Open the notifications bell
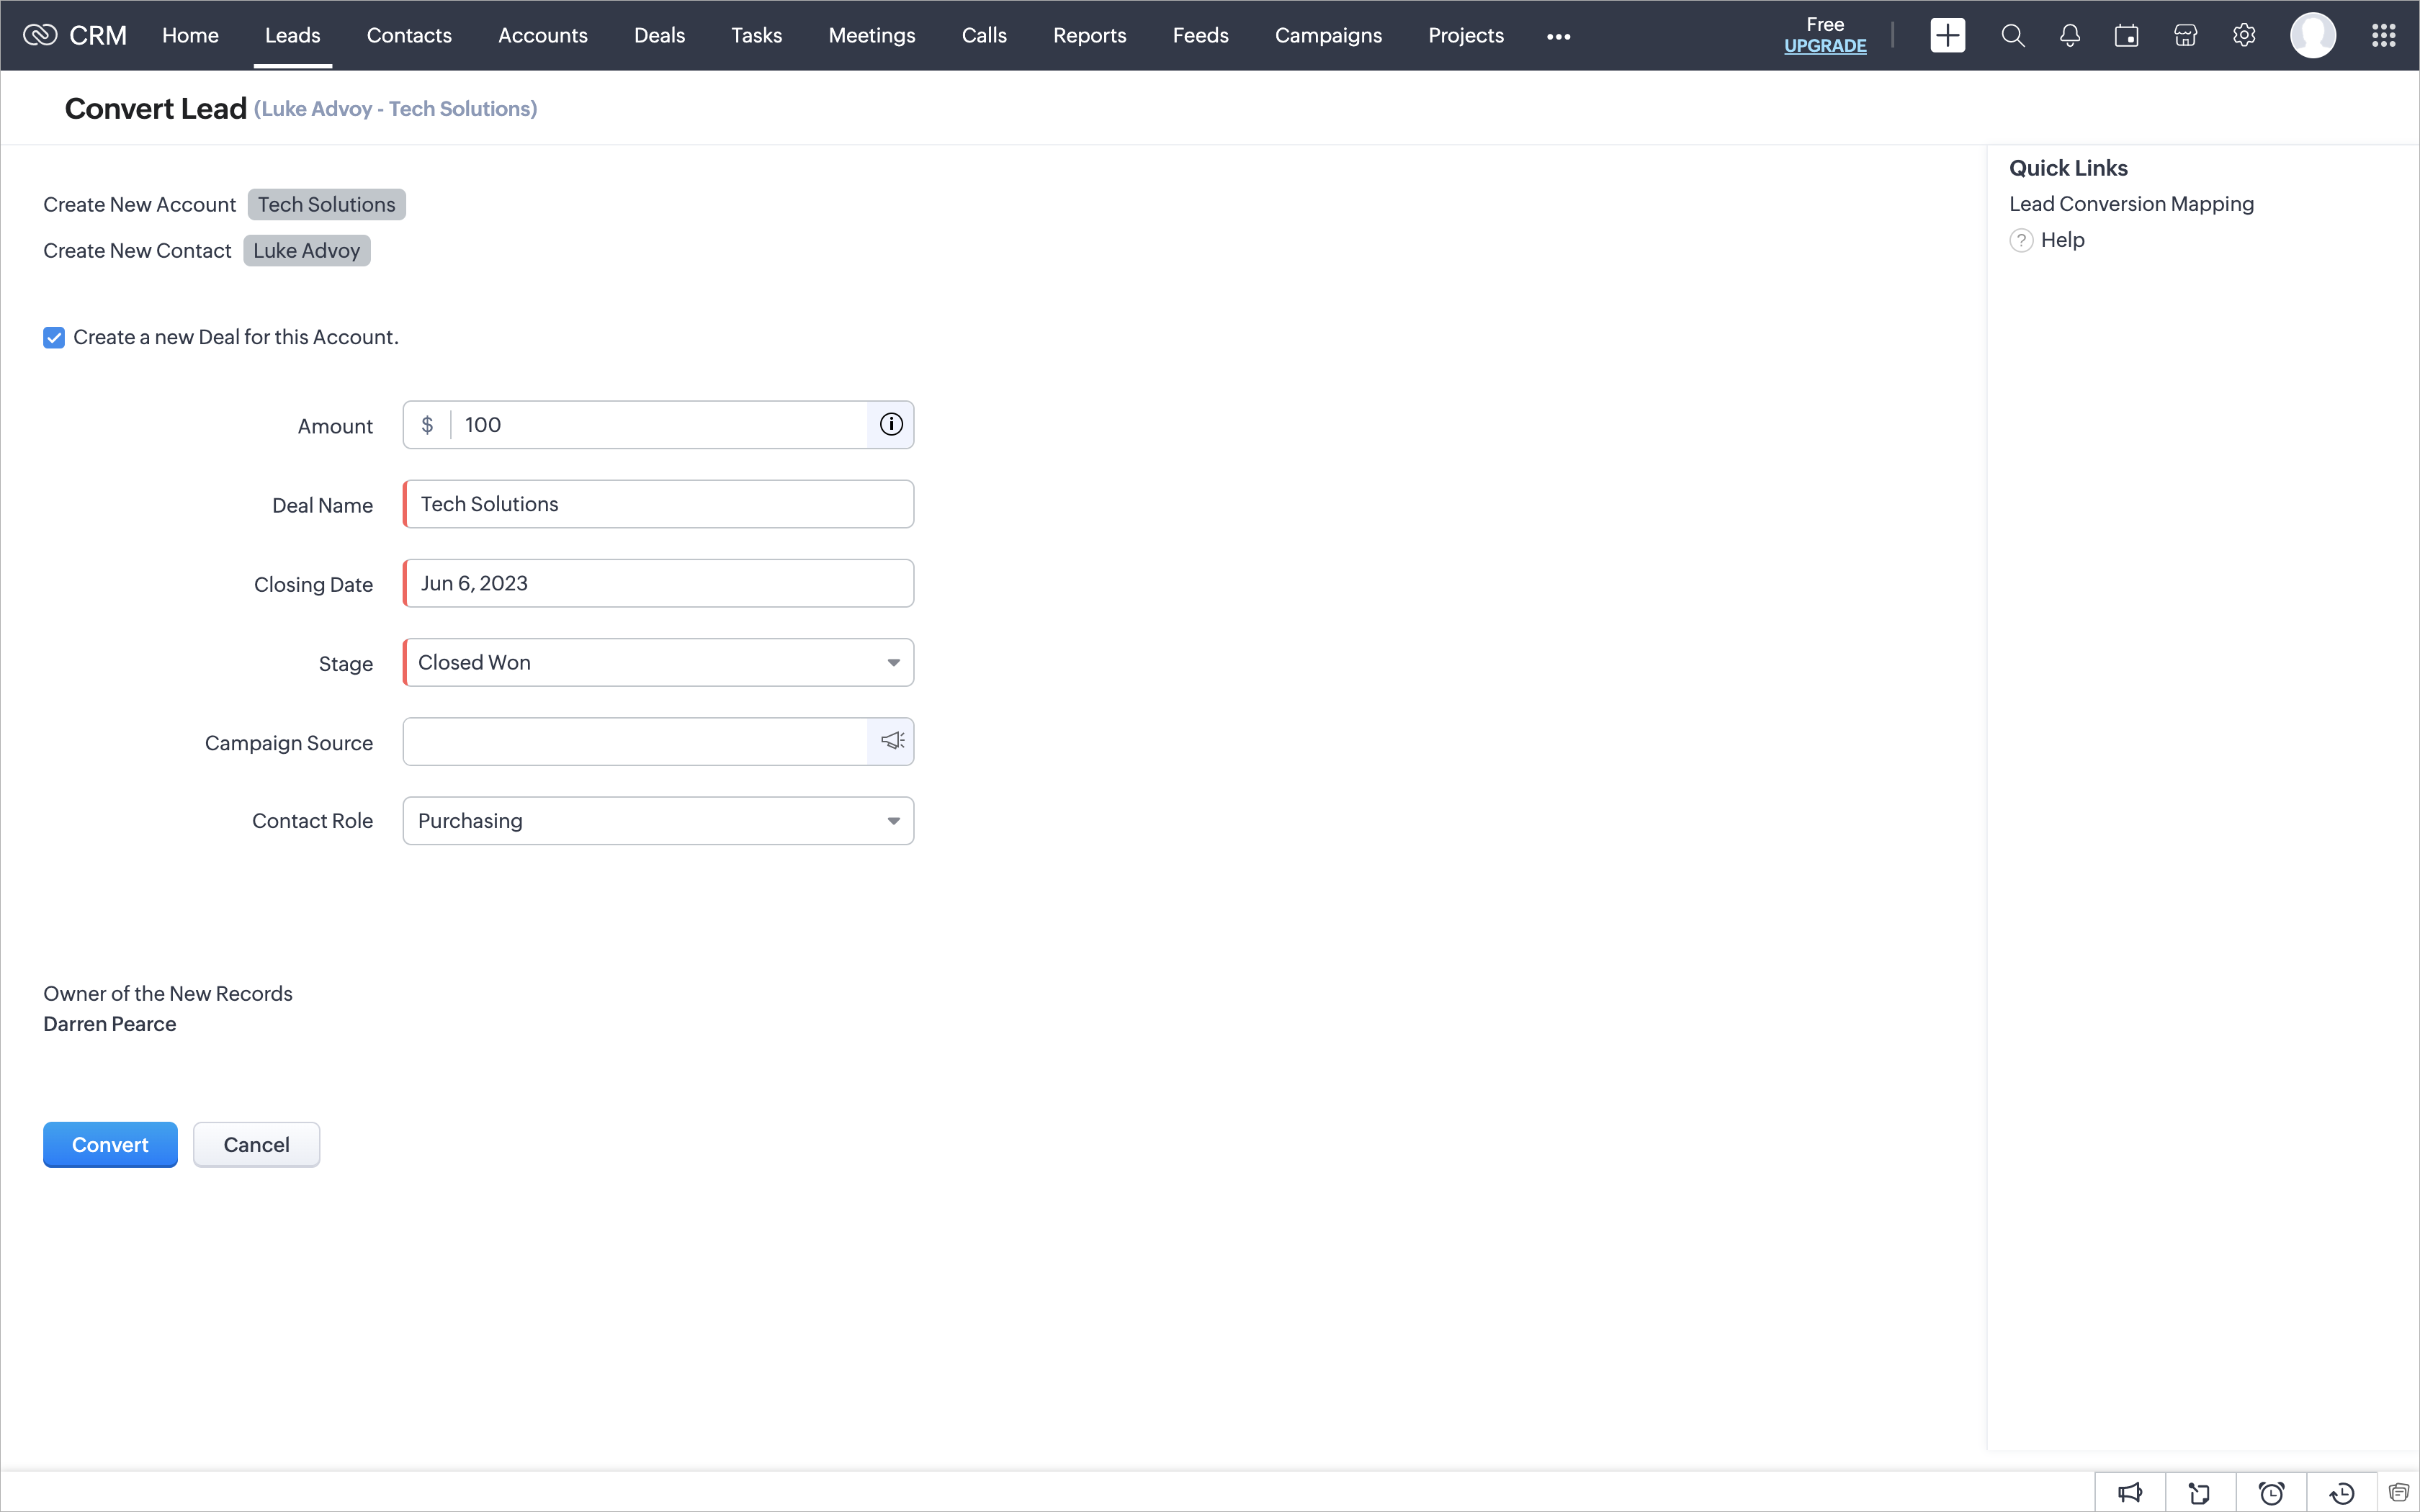The height and width of the screenshot is (1512, 2420). tap(2070, 36)
